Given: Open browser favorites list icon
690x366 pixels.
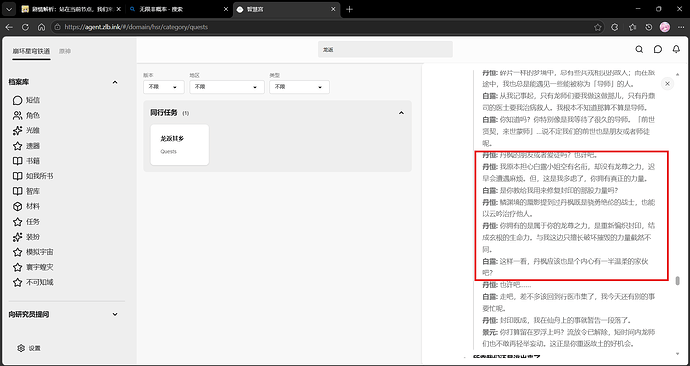Looking at the screenshot, I should coord(632,27).
